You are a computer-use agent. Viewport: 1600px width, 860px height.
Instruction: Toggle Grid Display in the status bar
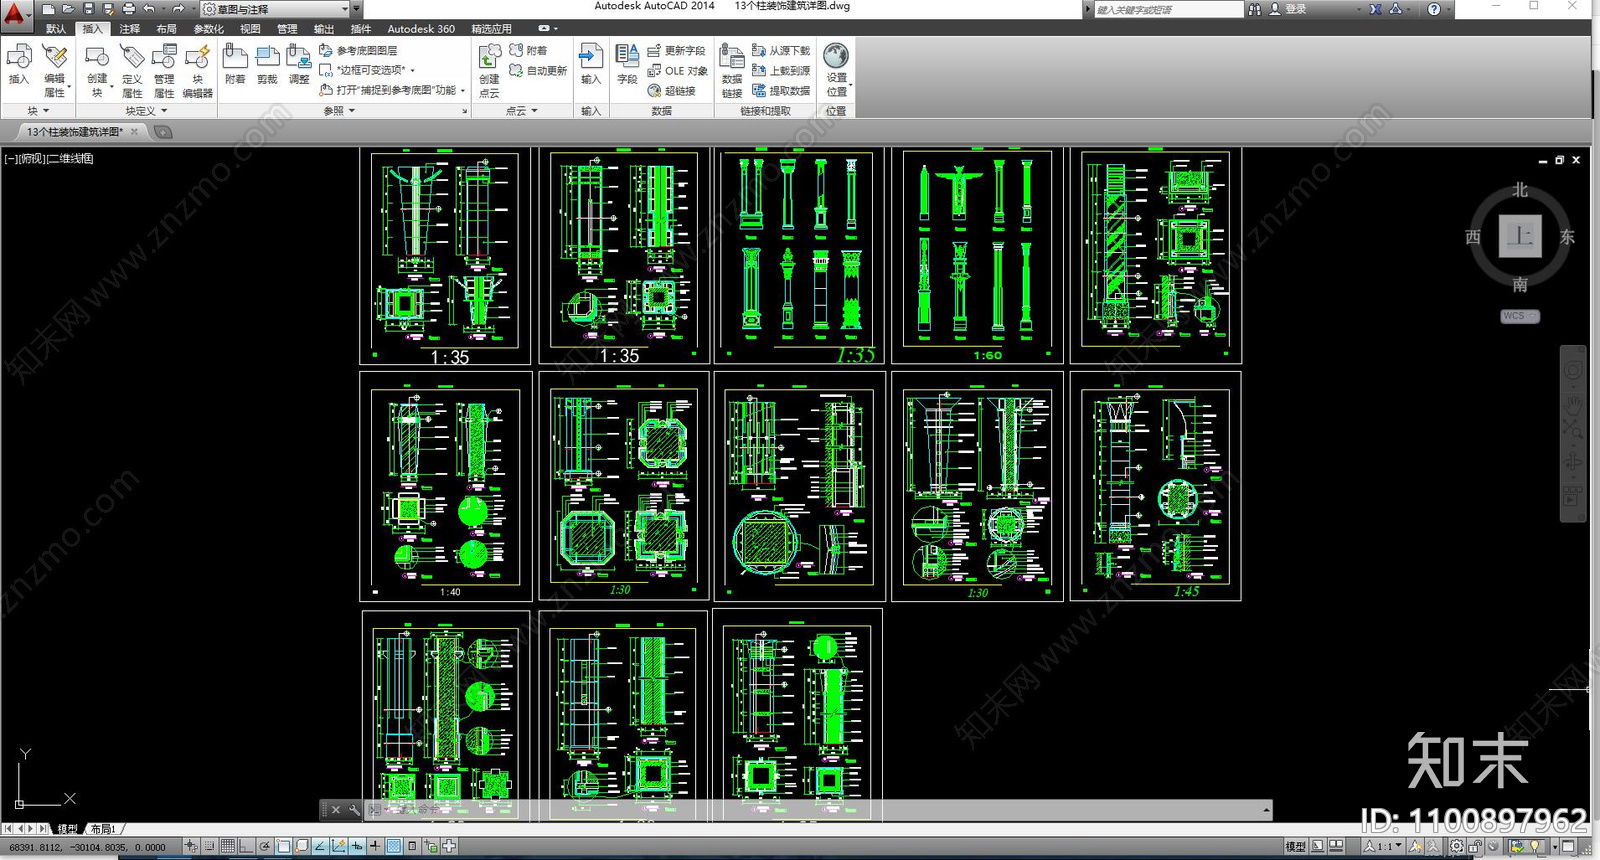pos(228,846)
